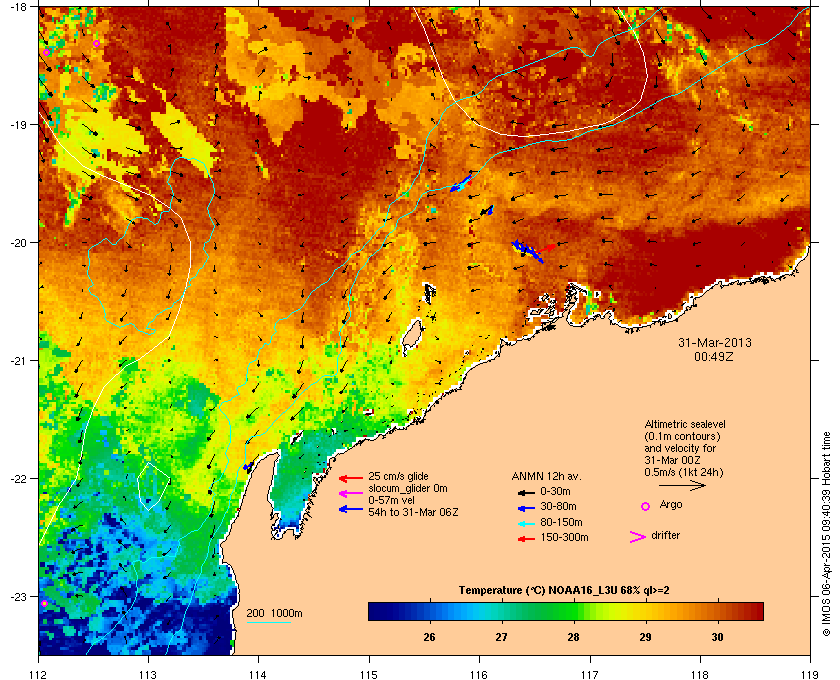The height and width of the screenshot is (680, 840).
Task: Click the blue glider track near 19.5°S 115.8°E
Action: pos(461,184)
